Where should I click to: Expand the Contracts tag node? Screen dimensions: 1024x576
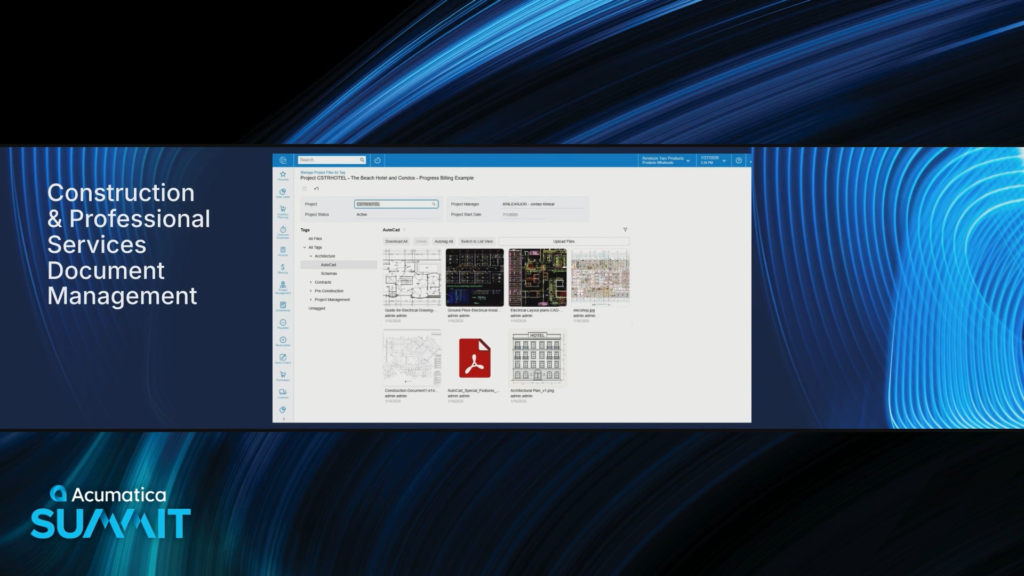[310, 282]
